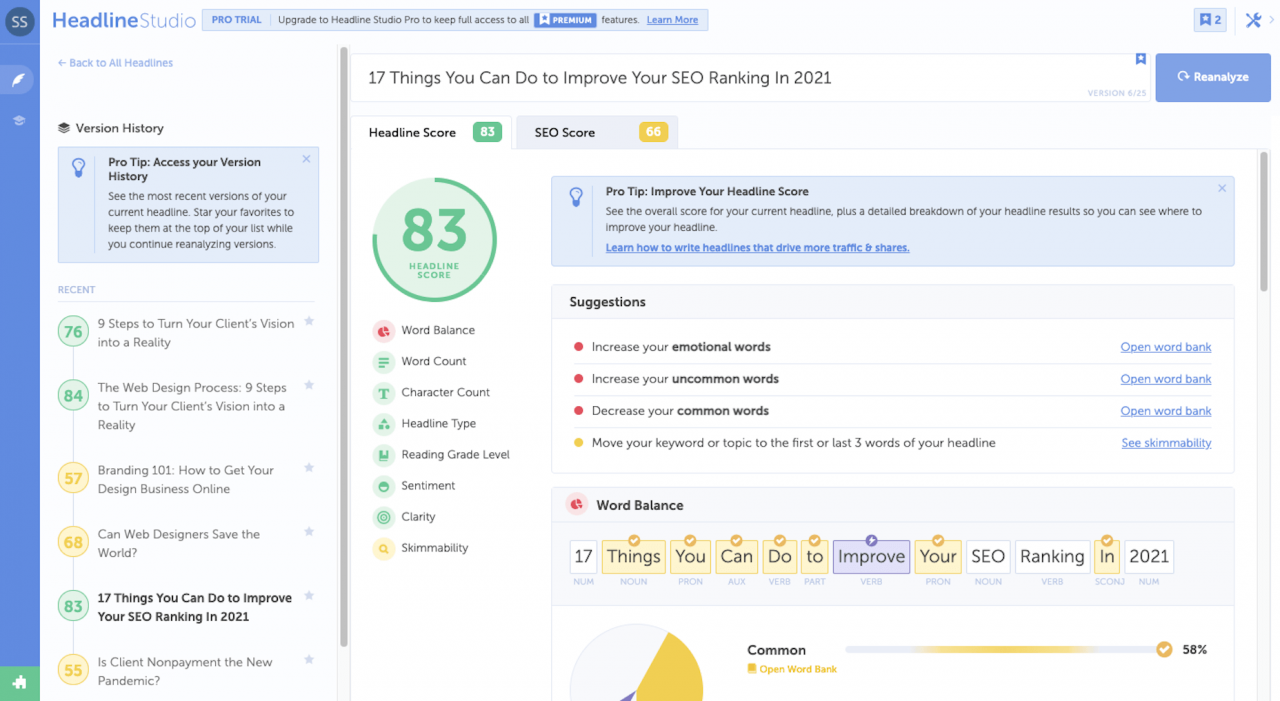Click the Skimmability score icon
The image size is (1280, 701).
pos(384,548)
